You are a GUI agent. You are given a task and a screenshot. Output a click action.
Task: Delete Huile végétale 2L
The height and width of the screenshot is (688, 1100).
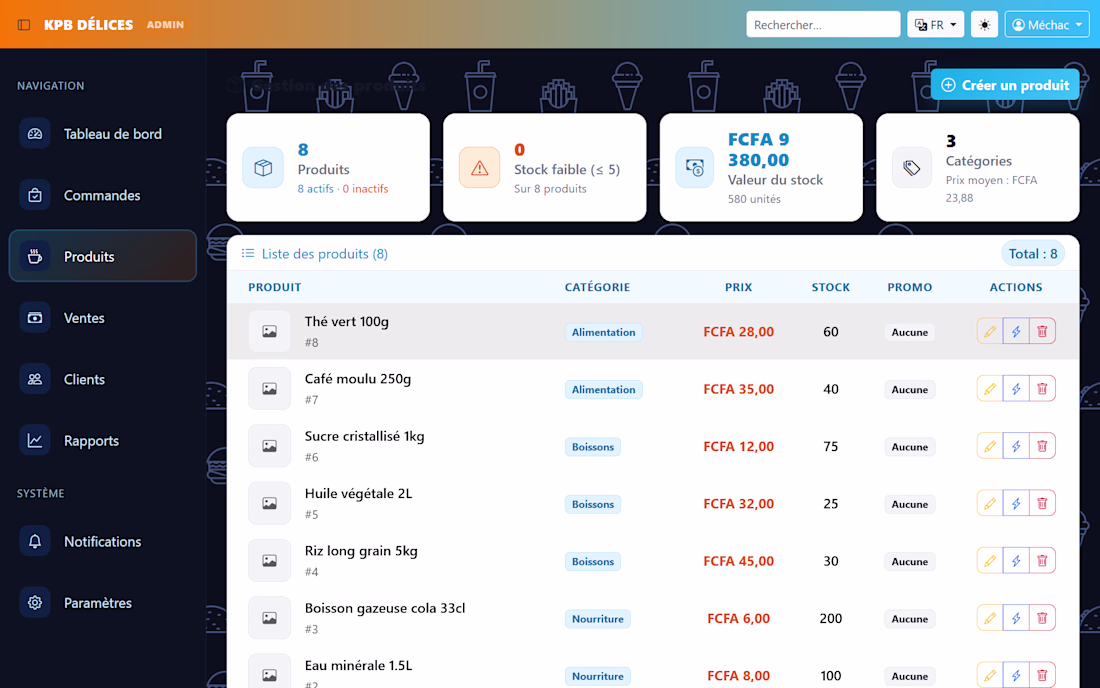point(1042,503)
